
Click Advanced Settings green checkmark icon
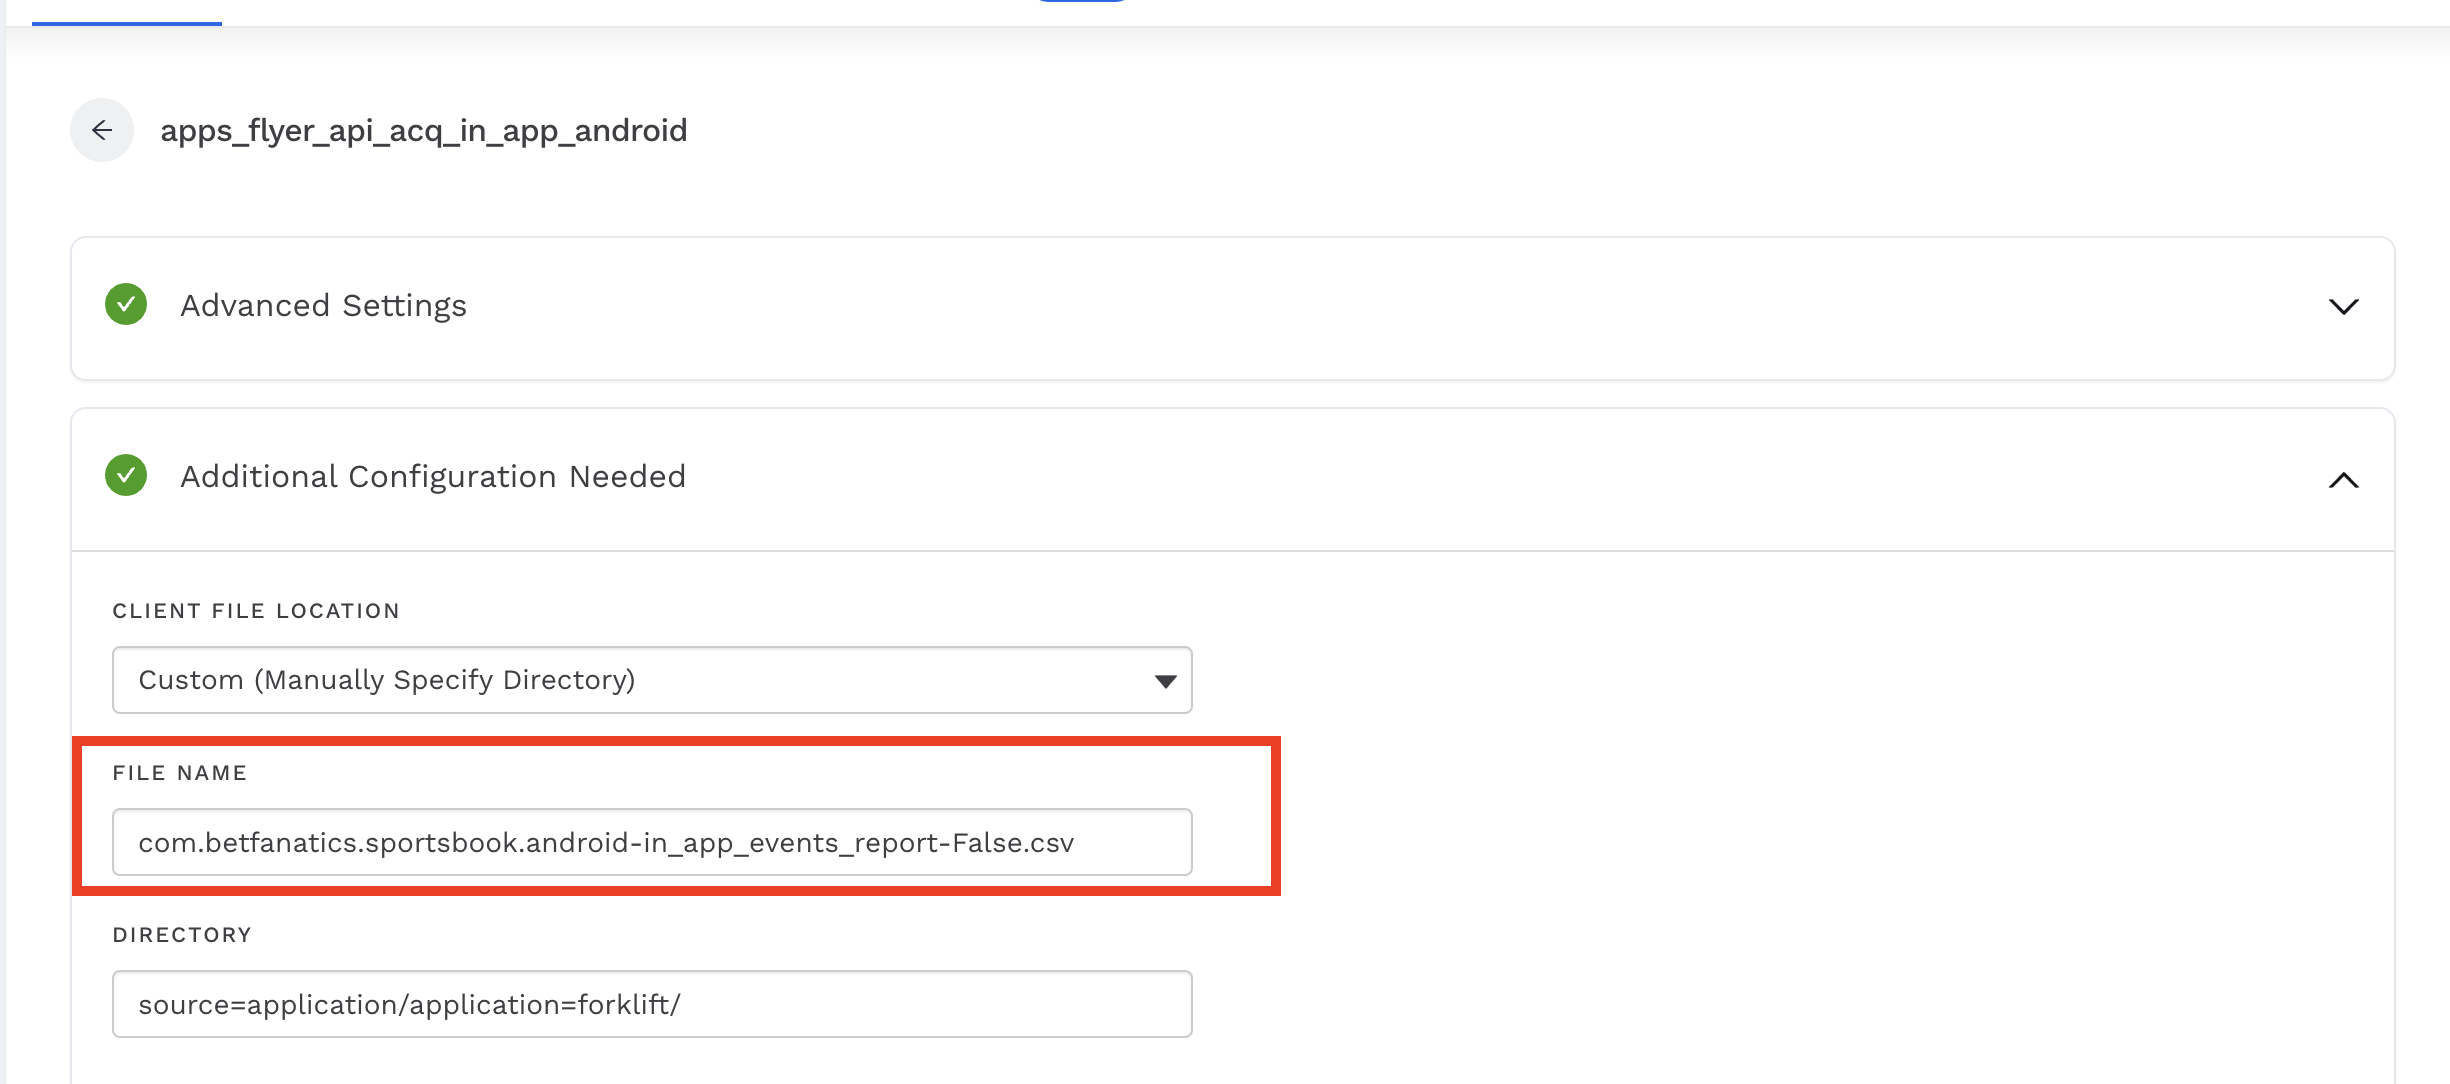126,305
